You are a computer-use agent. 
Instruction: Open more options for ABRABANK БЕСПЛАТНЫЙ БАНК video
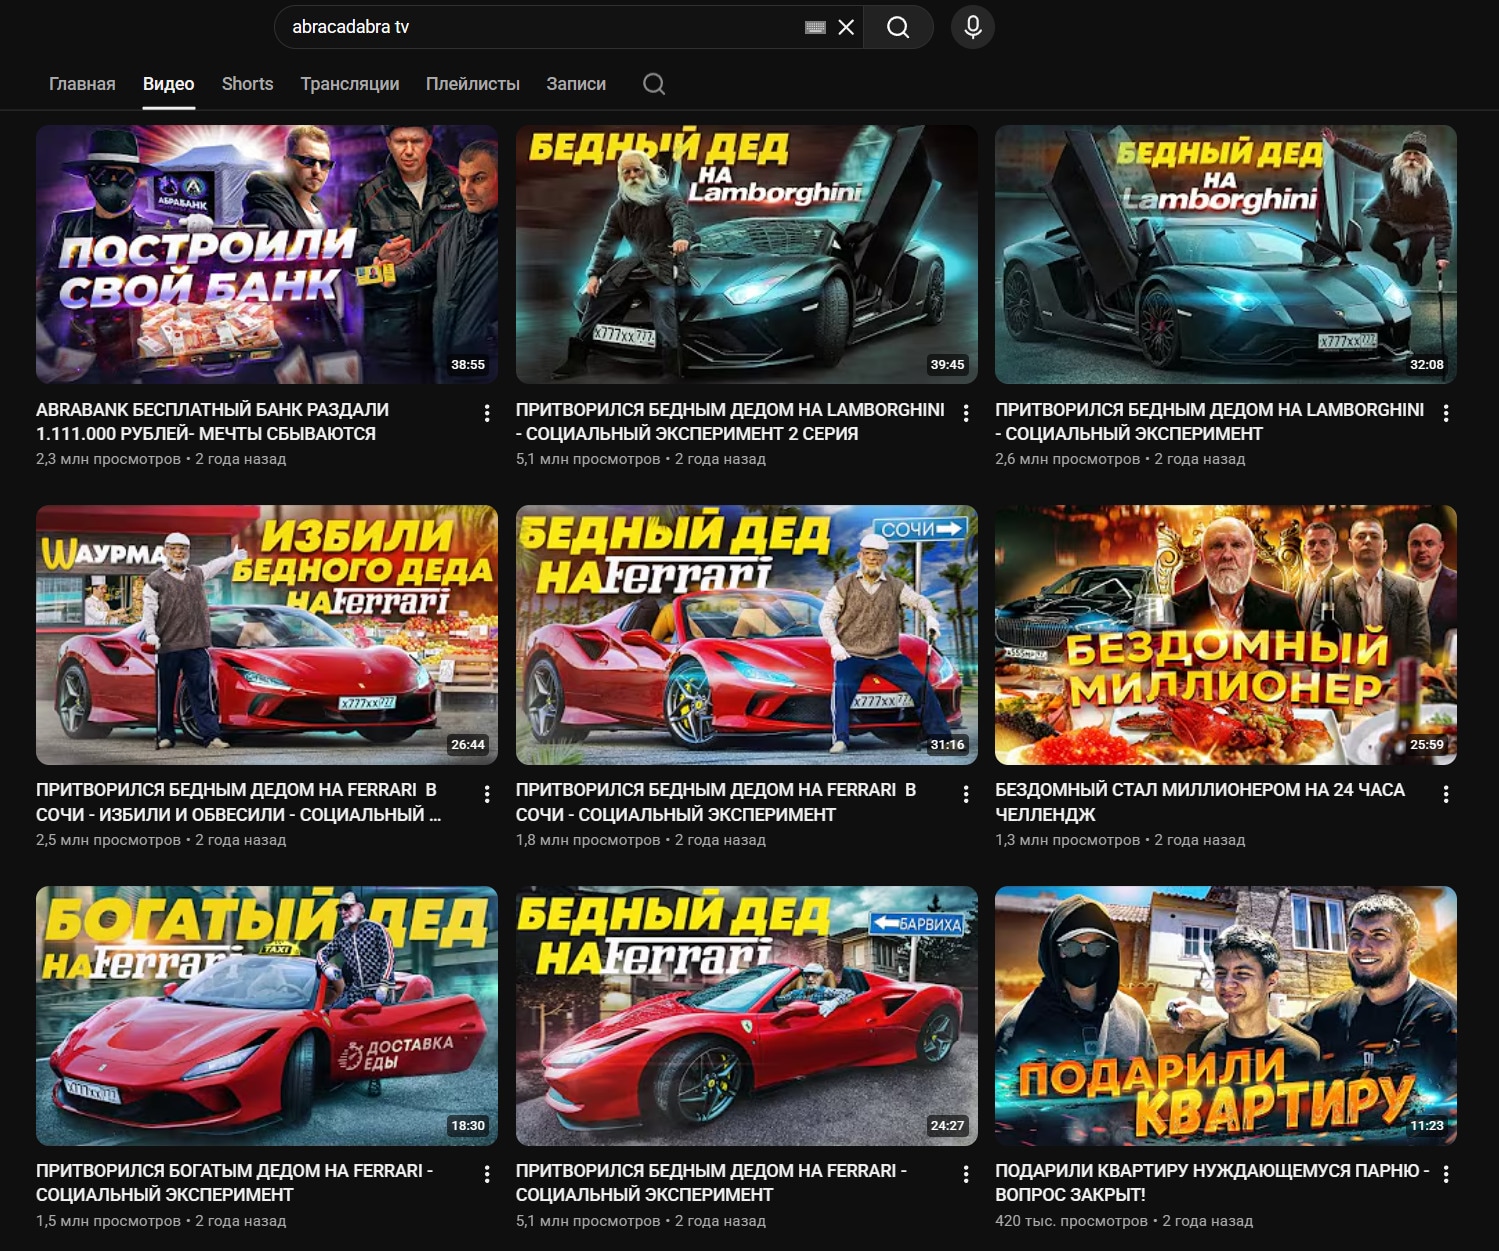point(487,413)
